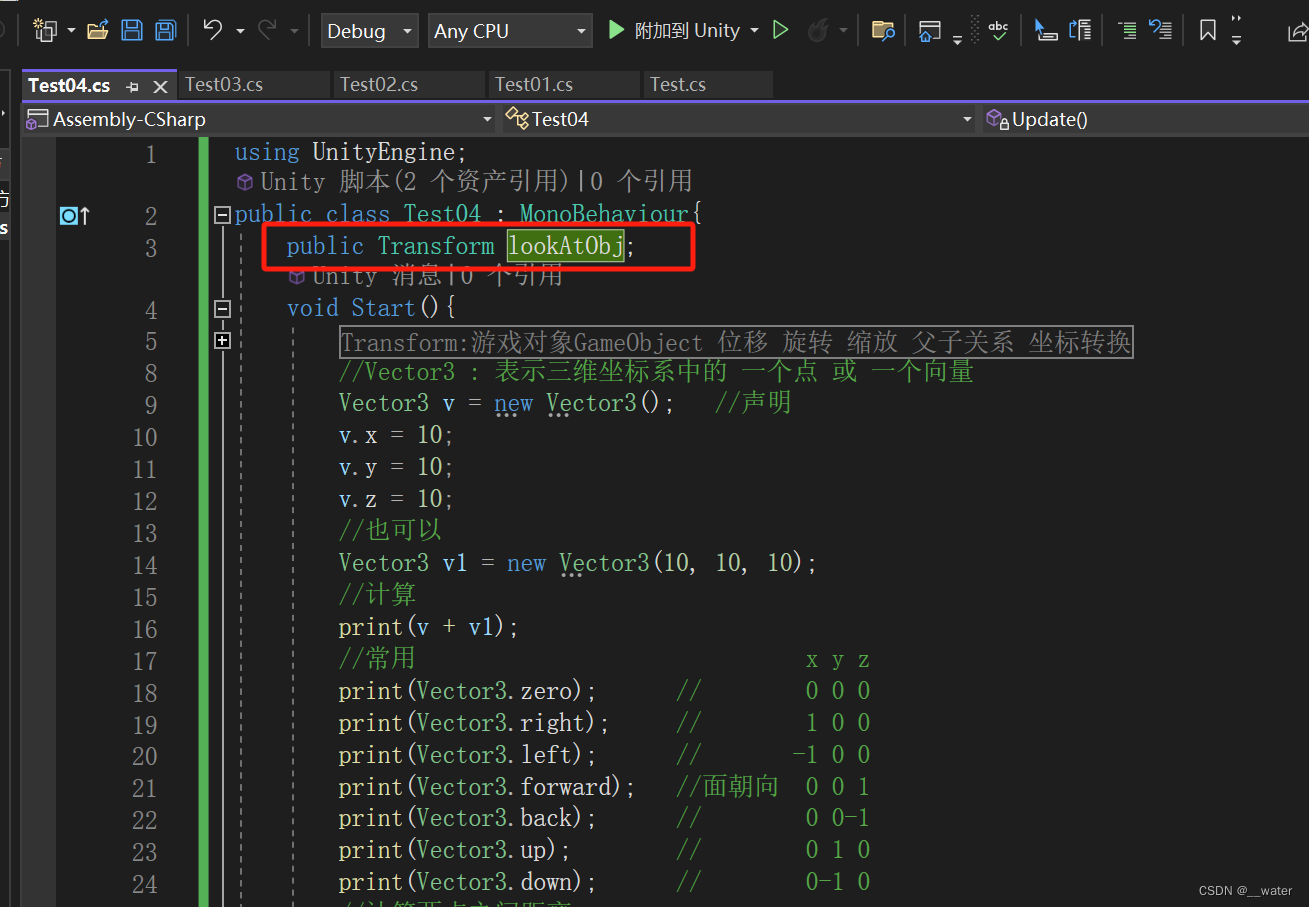Undo the last edit

tap(212, 31)
